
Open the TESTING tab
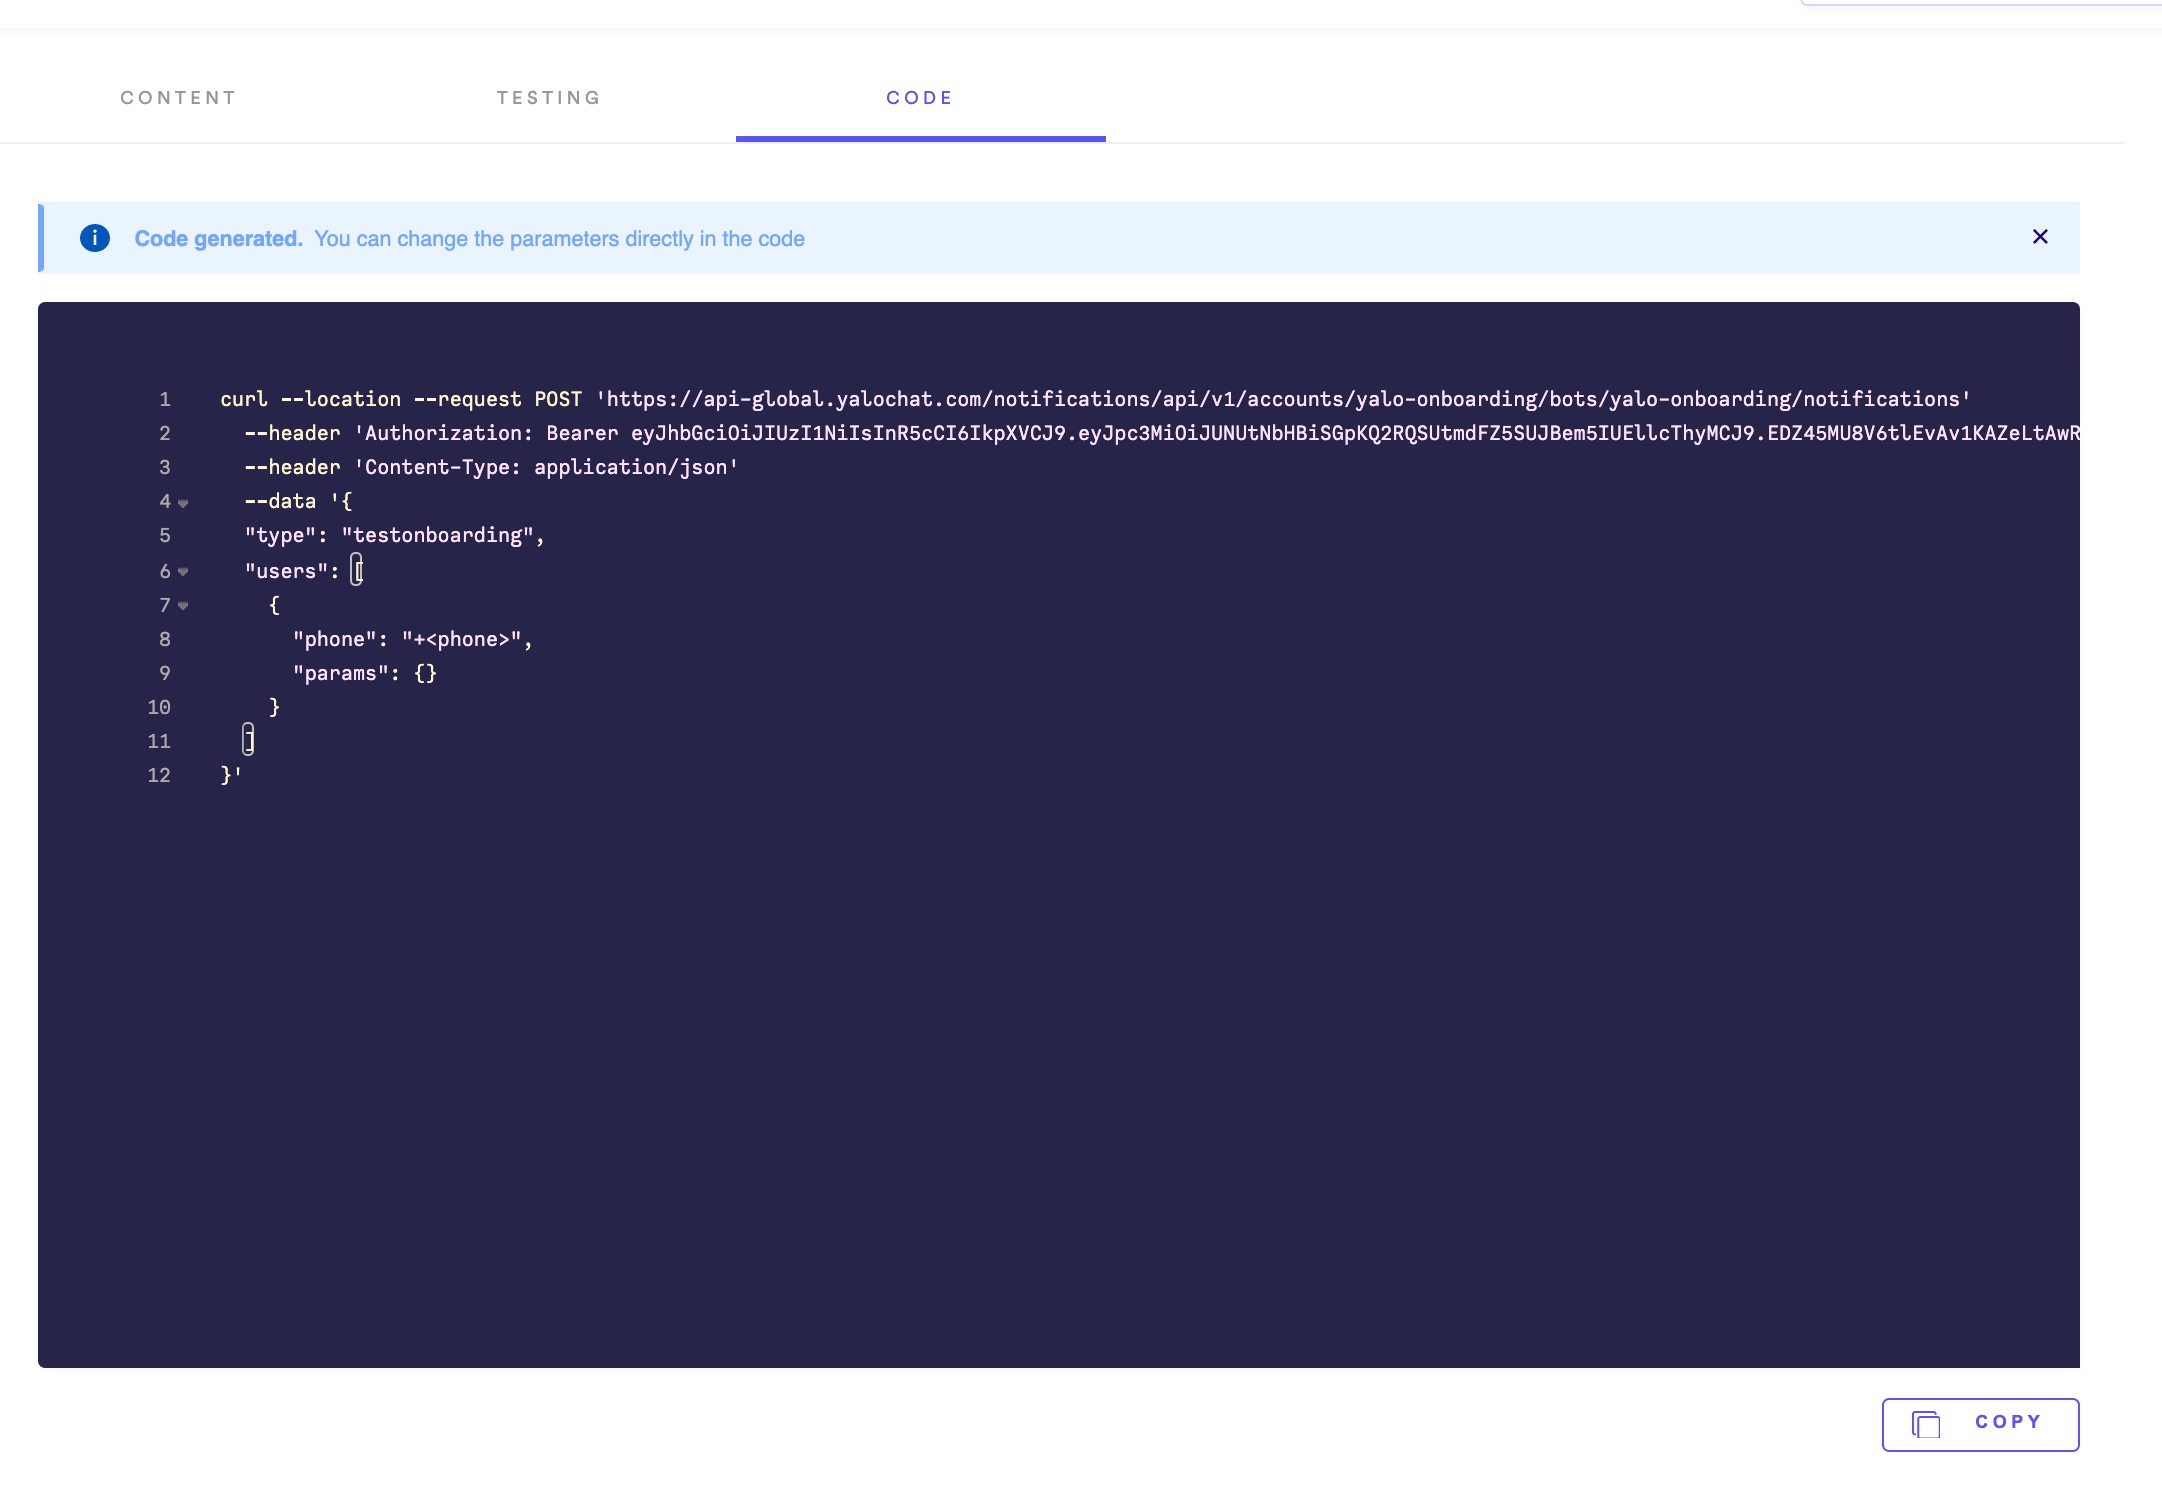coord(549,98)
